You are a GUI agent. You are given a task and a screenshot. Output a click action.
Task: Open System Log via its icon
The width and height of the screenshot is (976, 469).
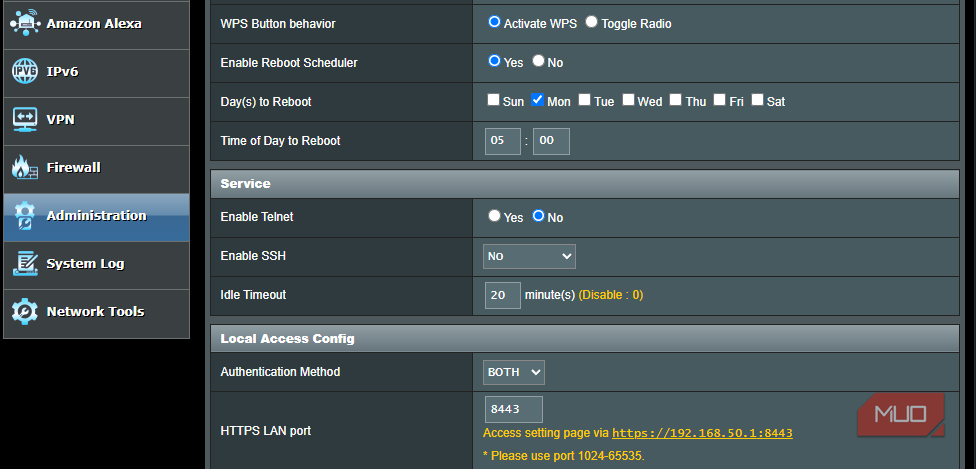(x=25, y=264)
